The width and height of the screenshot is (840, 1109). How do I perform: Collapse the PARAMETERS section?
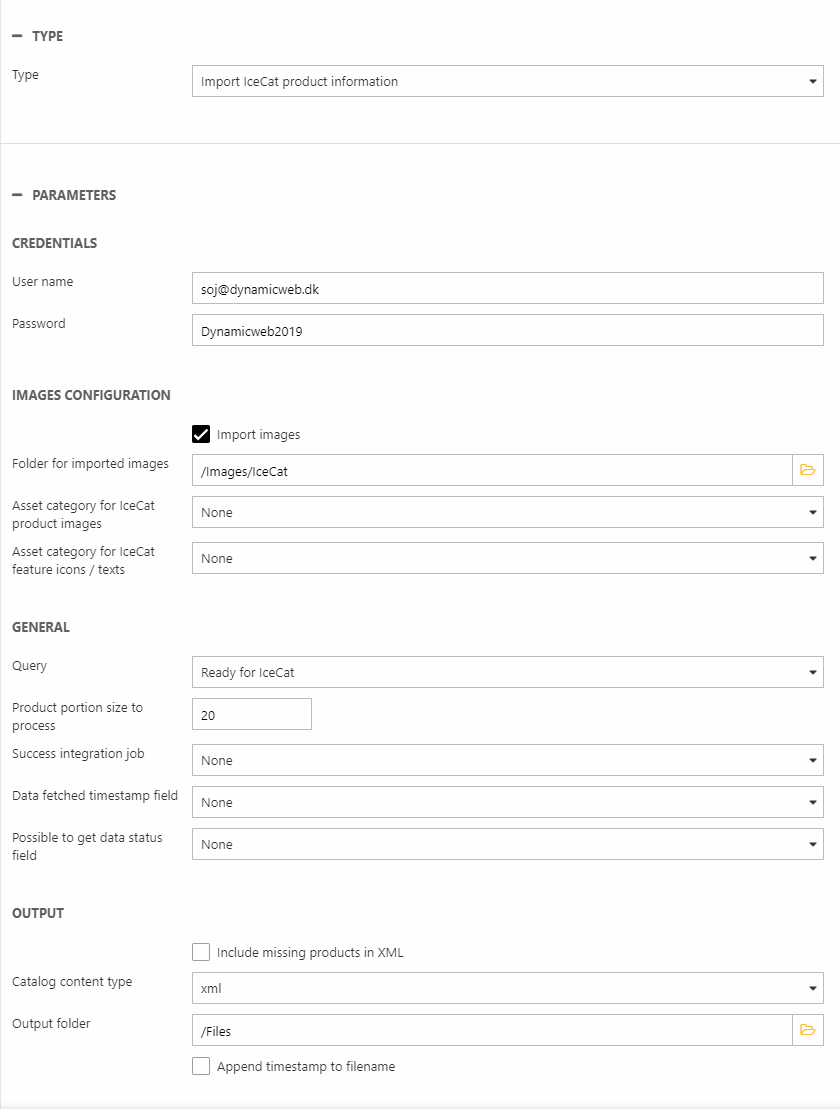[x=17, y=195]
